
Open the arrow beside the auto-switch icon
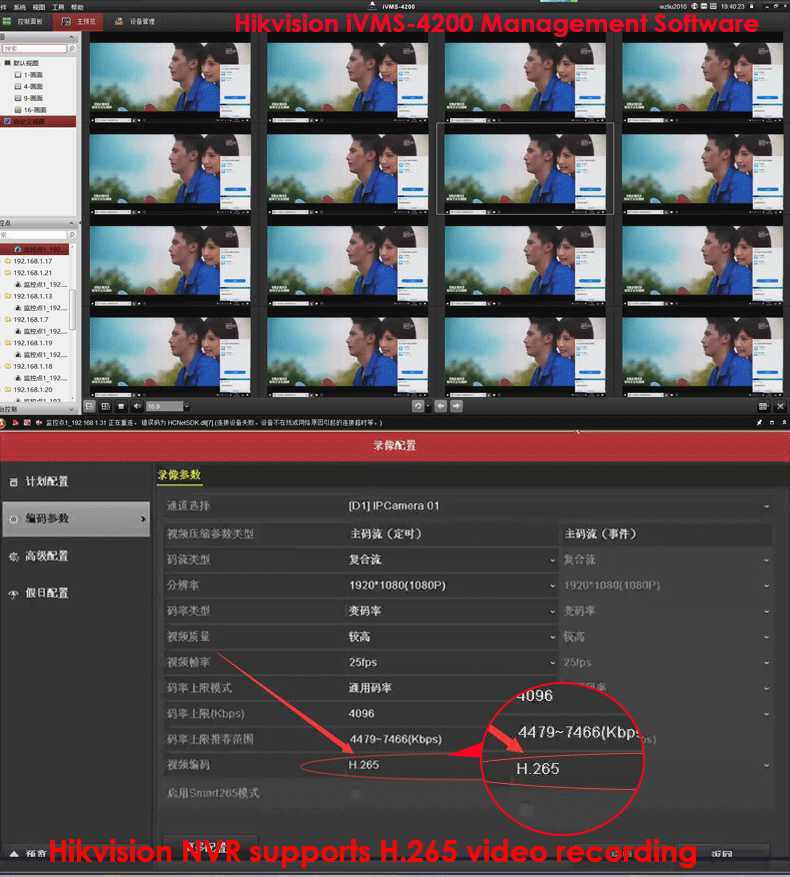click(428, 407)
